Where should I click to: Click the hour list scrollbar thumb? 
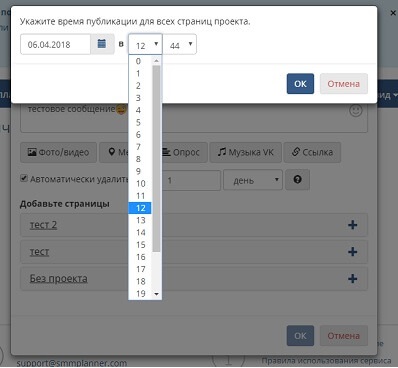click(156, 158)
